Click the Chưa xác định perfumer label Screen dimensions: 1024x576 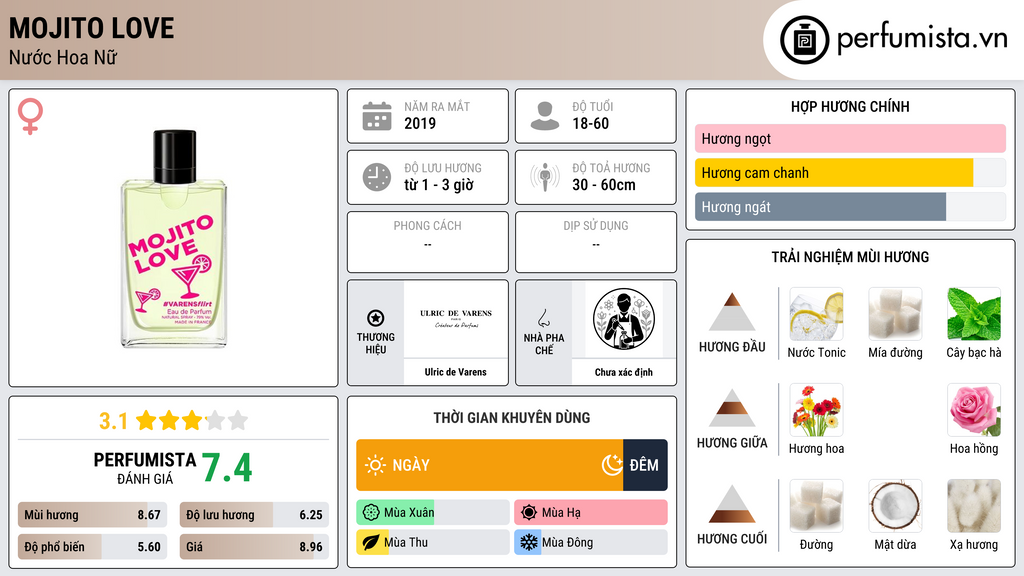click(624, 372)
